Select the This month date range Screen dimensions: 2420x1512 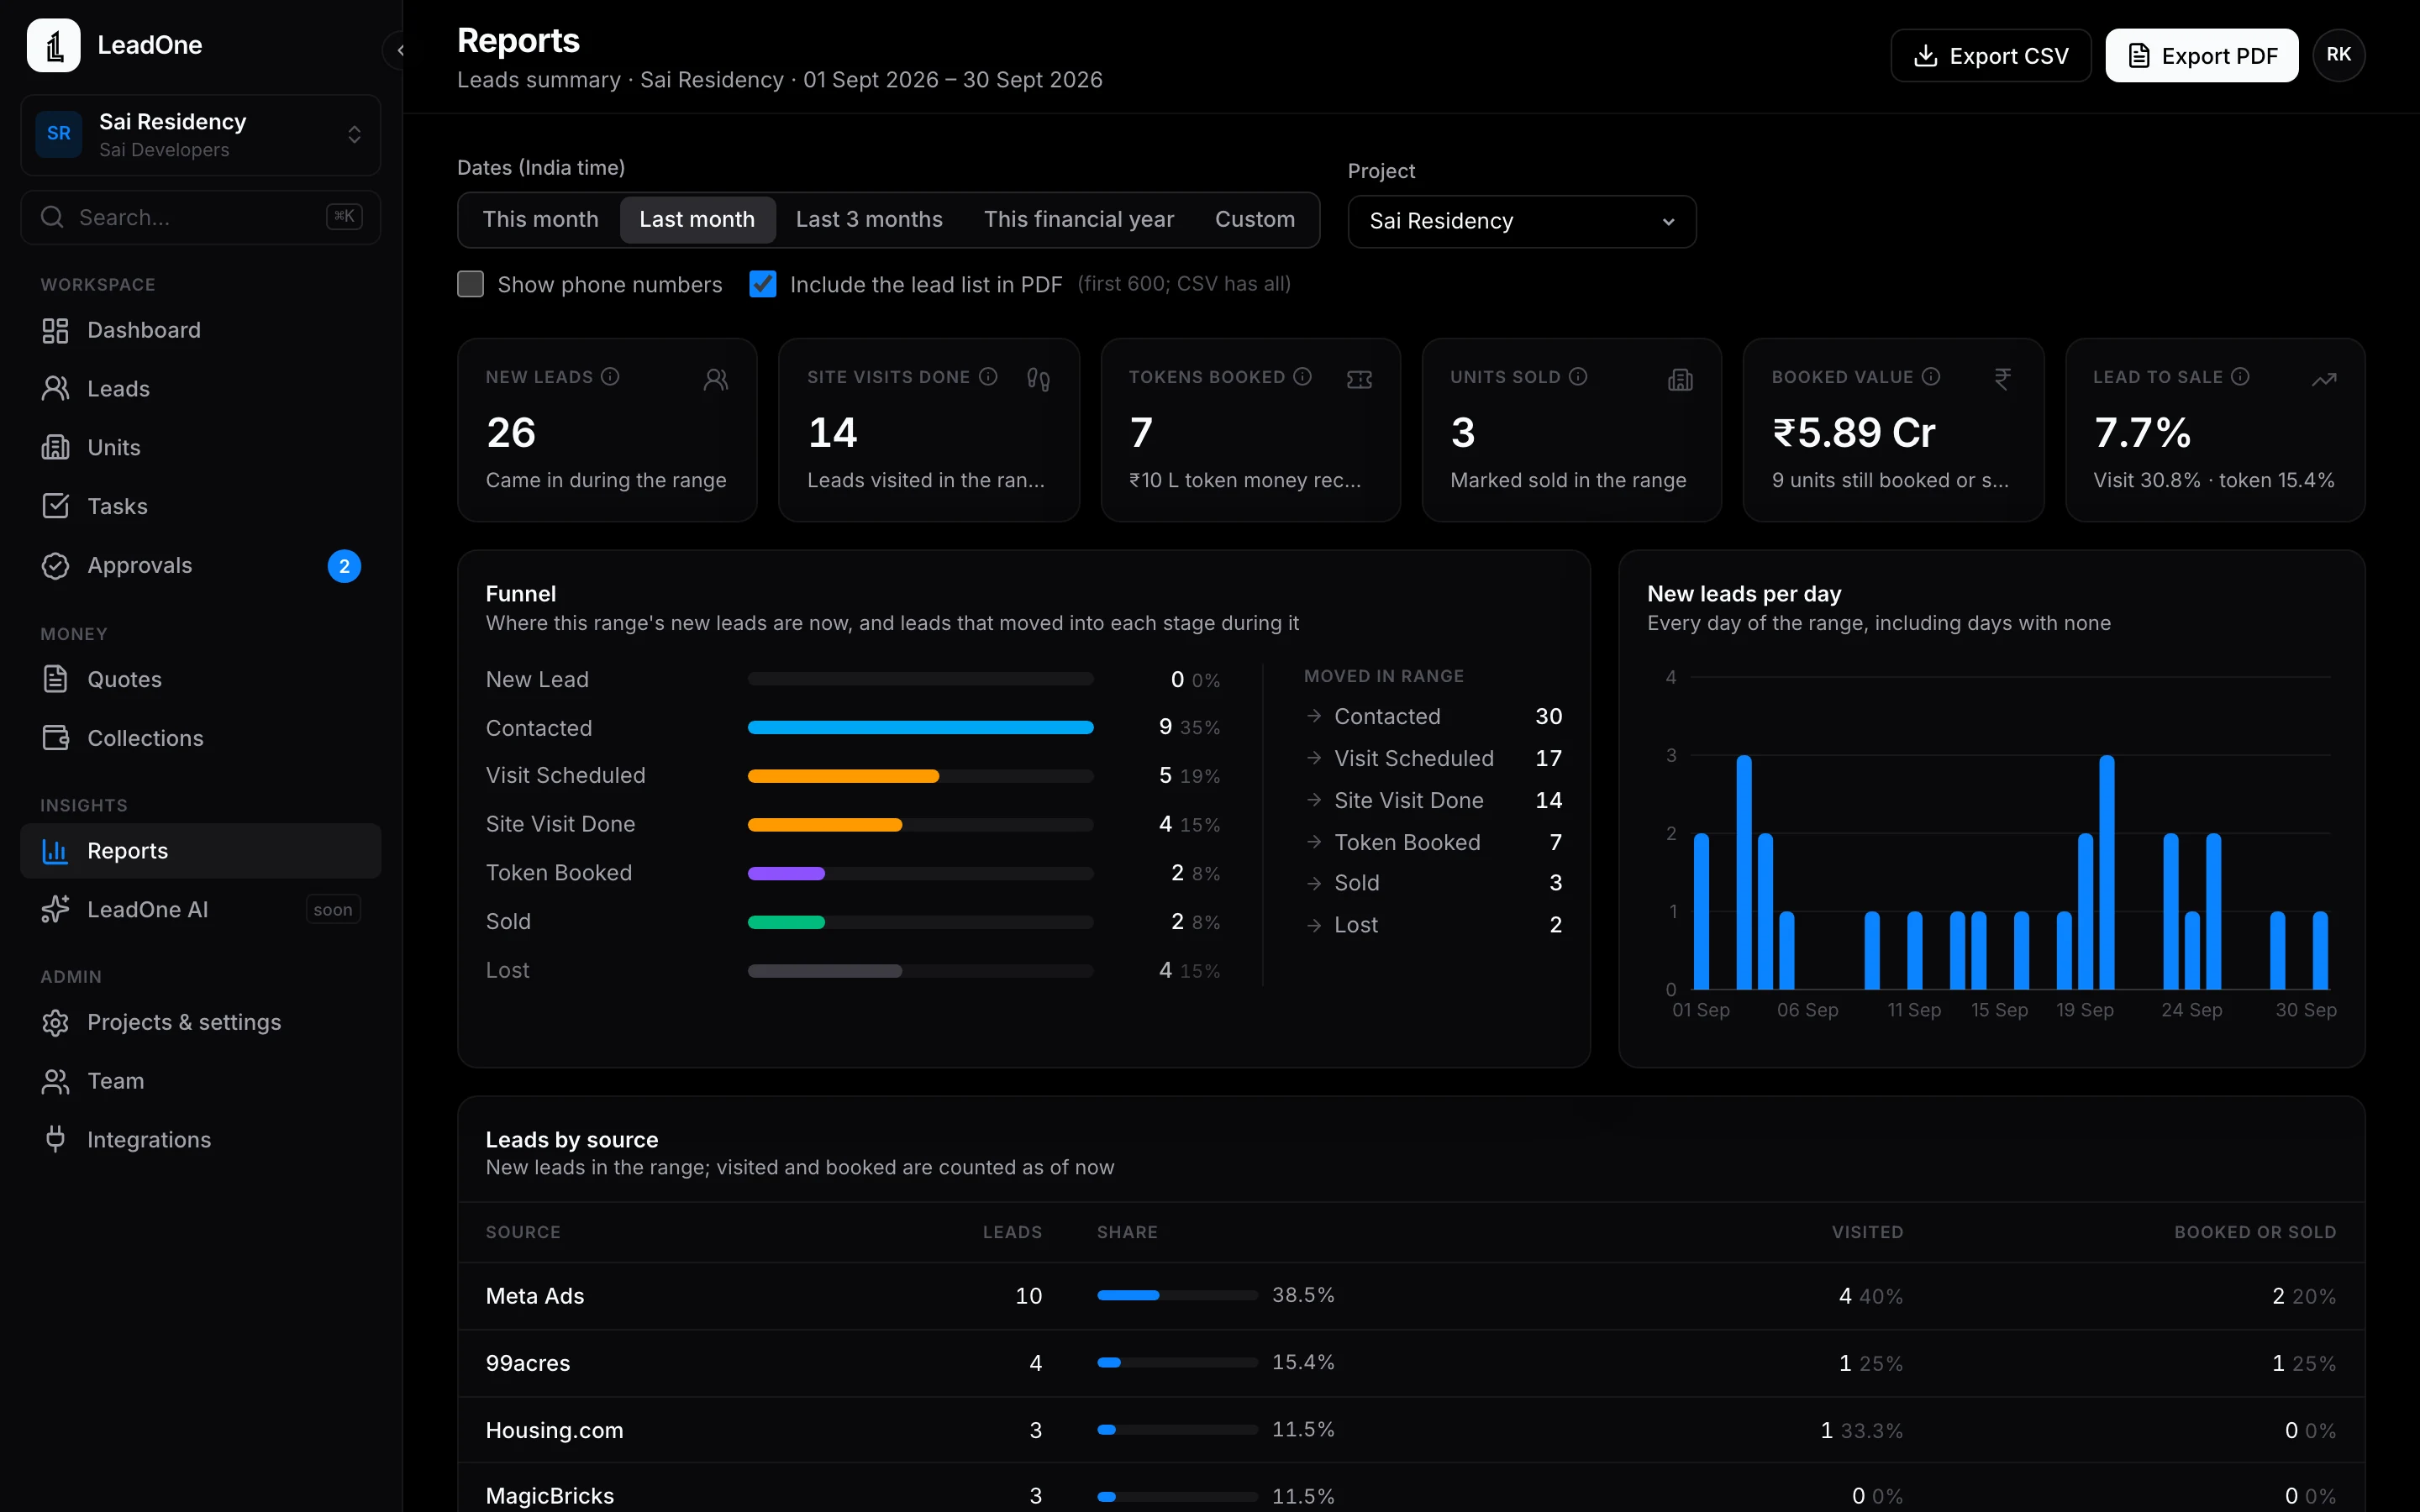[x=540, y=219]
